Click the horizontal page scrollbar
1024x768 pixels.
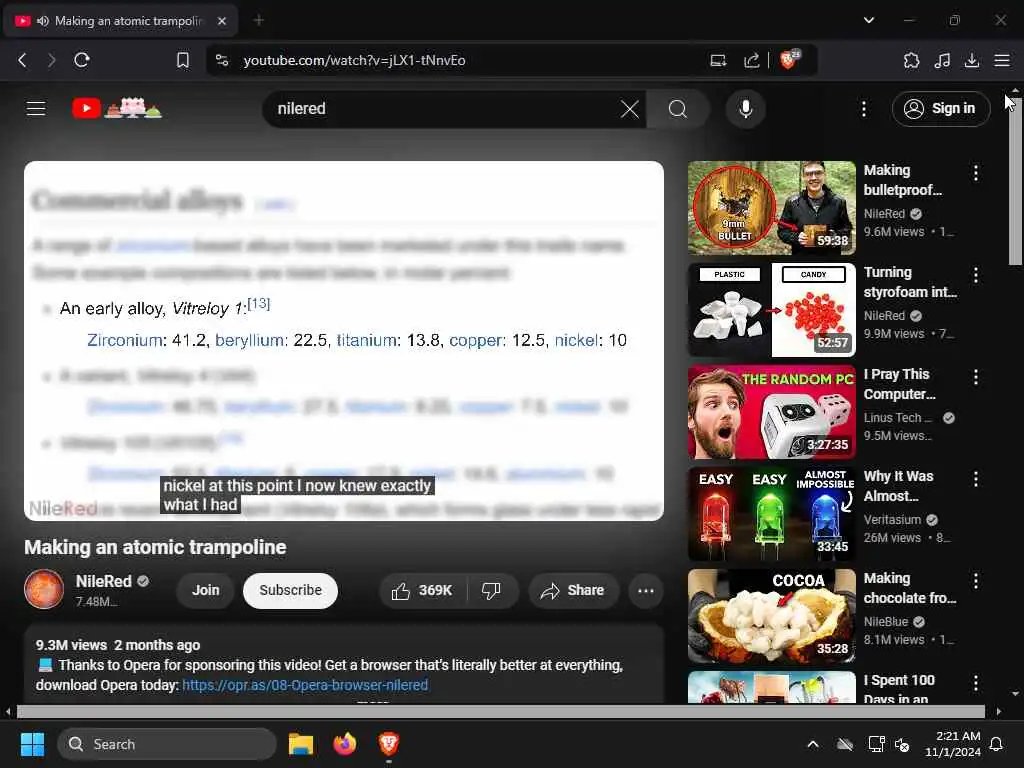tap(502, 711)
